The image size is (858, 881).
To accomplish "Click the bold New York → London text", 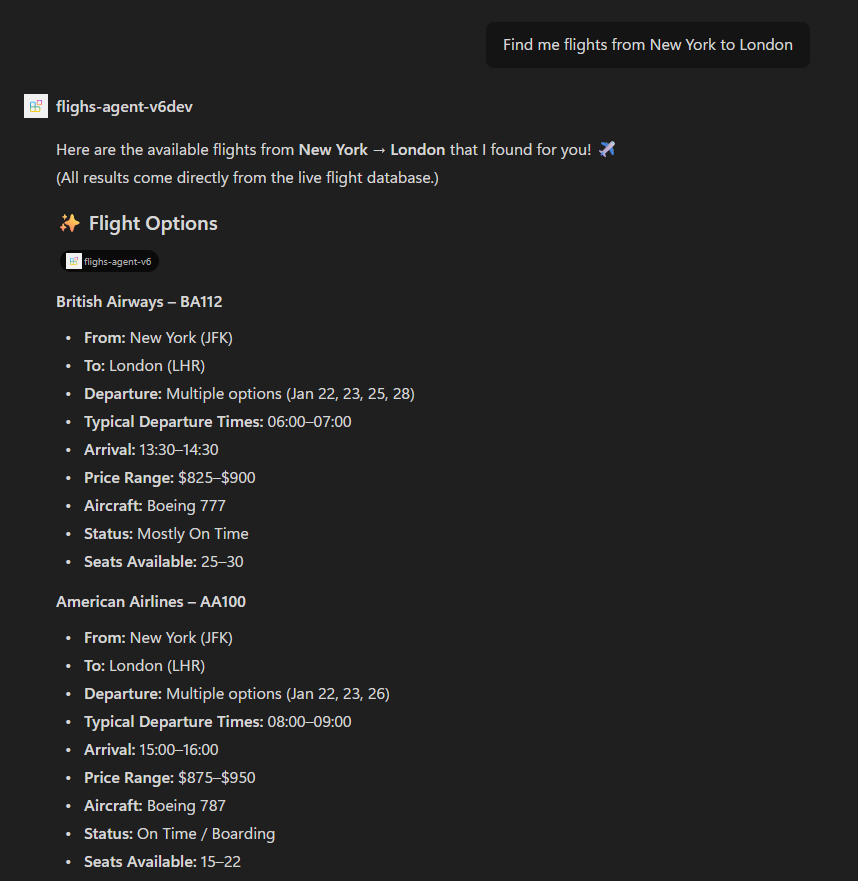I will [372, 149].
